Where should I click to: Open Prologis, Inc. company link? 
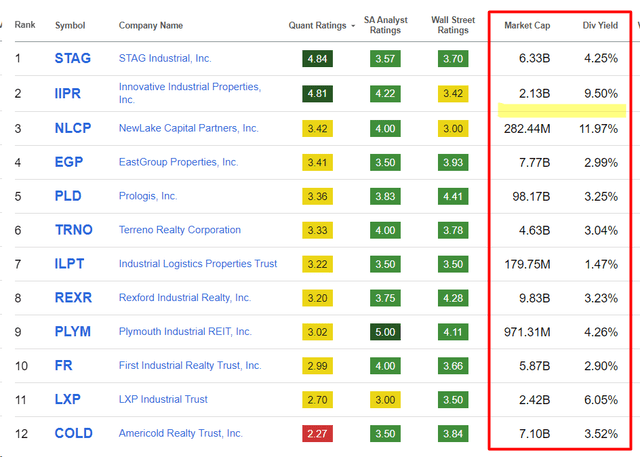(148, 196)
